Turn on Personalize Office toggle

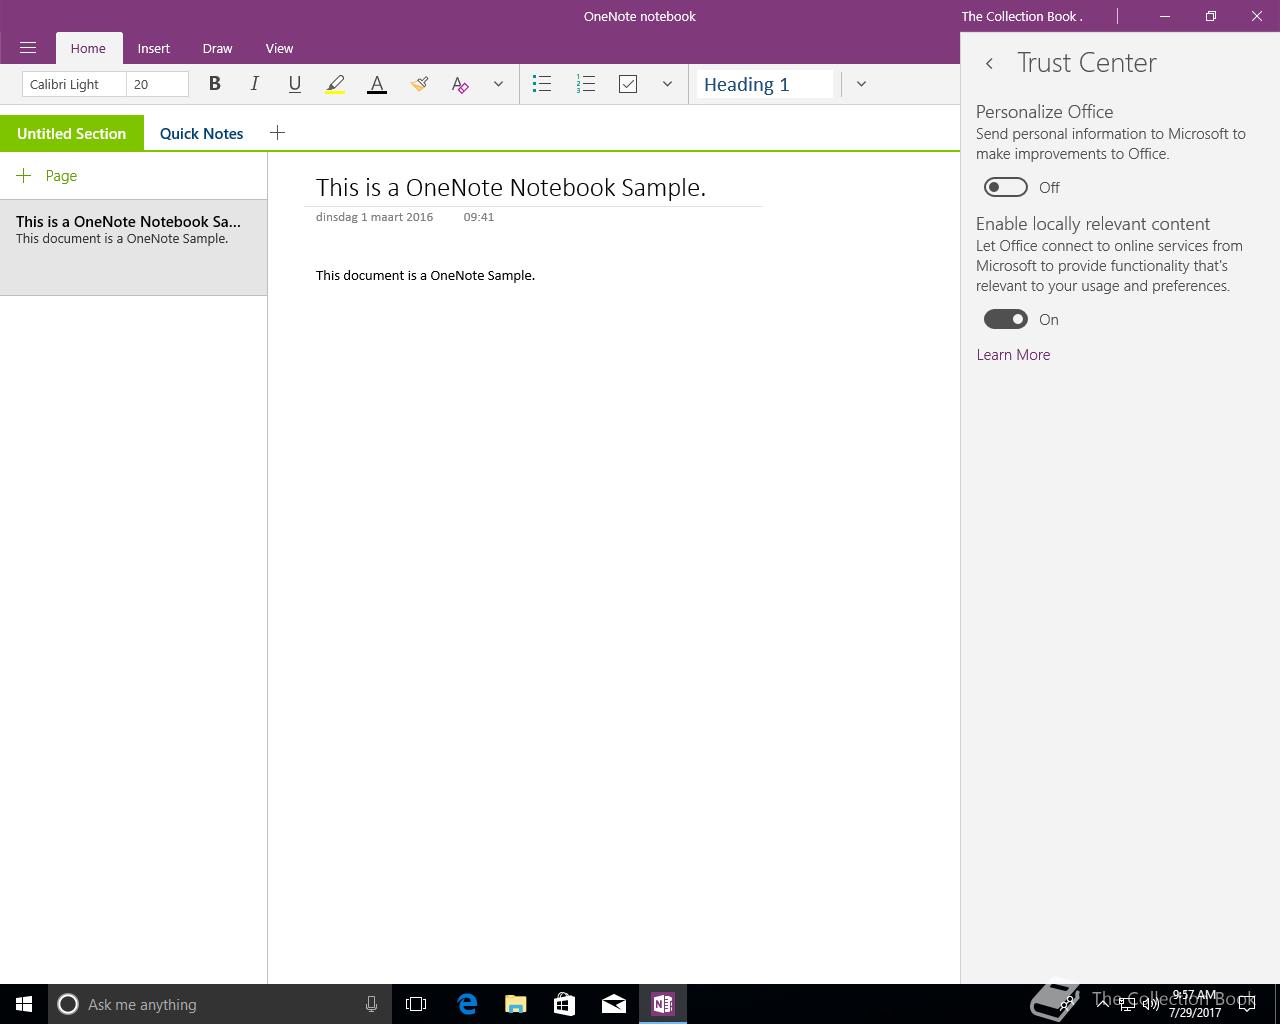1006,187
